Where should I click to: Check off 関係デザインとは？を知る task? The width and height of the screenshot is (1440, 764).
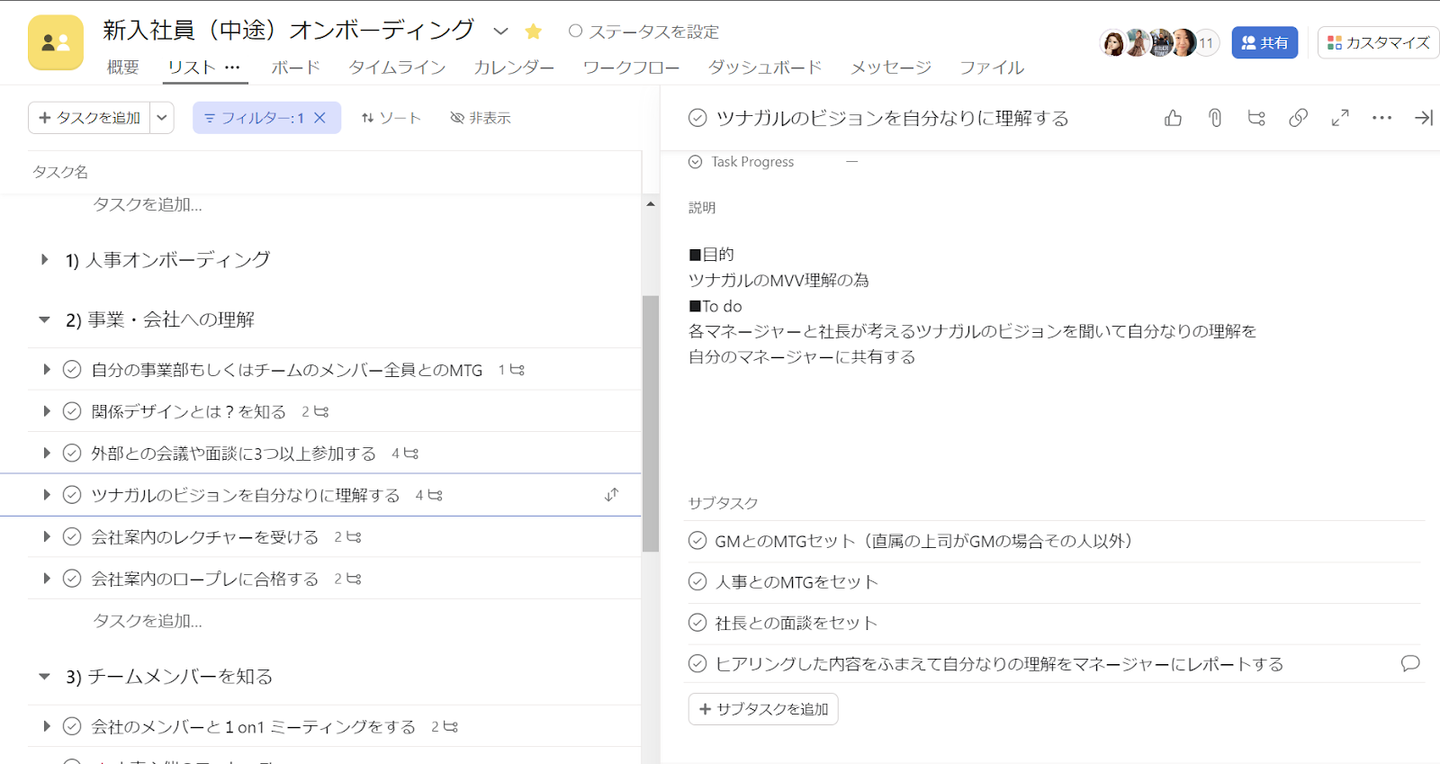(72, 412)
